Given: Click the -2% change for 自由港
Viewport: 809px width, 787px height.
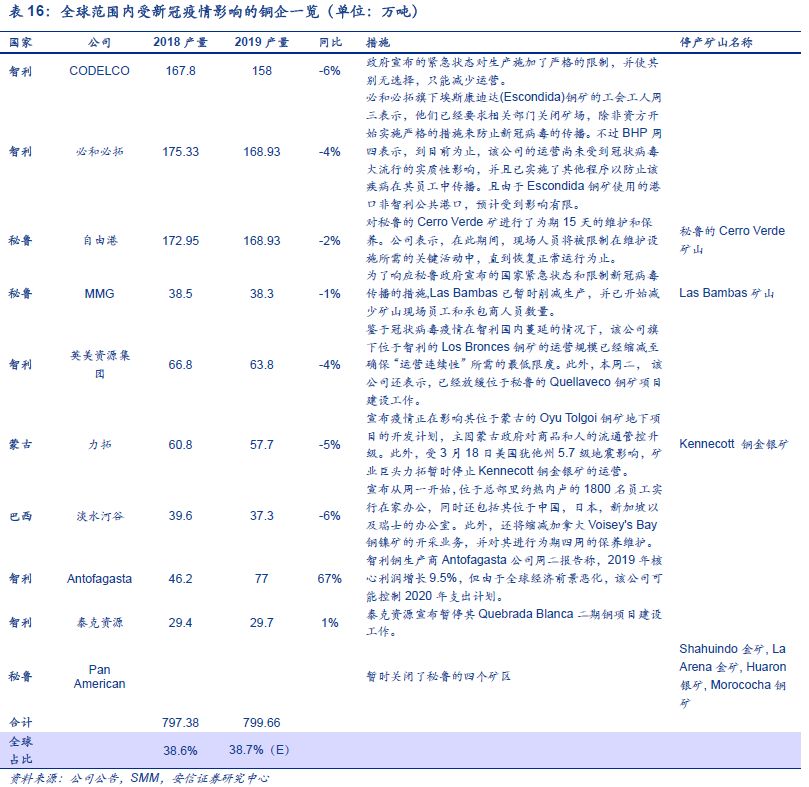Looking at the screenshot, I should [329, 240].
